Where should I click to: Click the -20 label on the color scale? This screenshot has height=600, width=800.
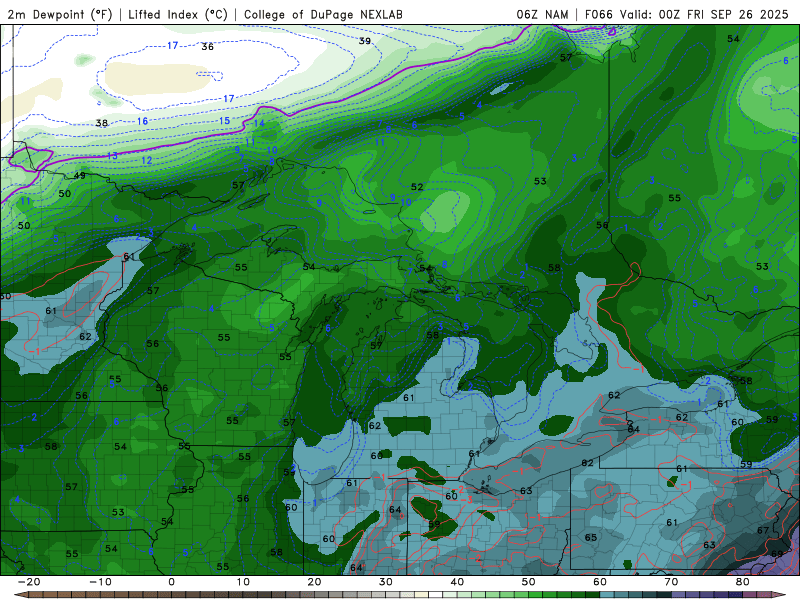(29, 582)
